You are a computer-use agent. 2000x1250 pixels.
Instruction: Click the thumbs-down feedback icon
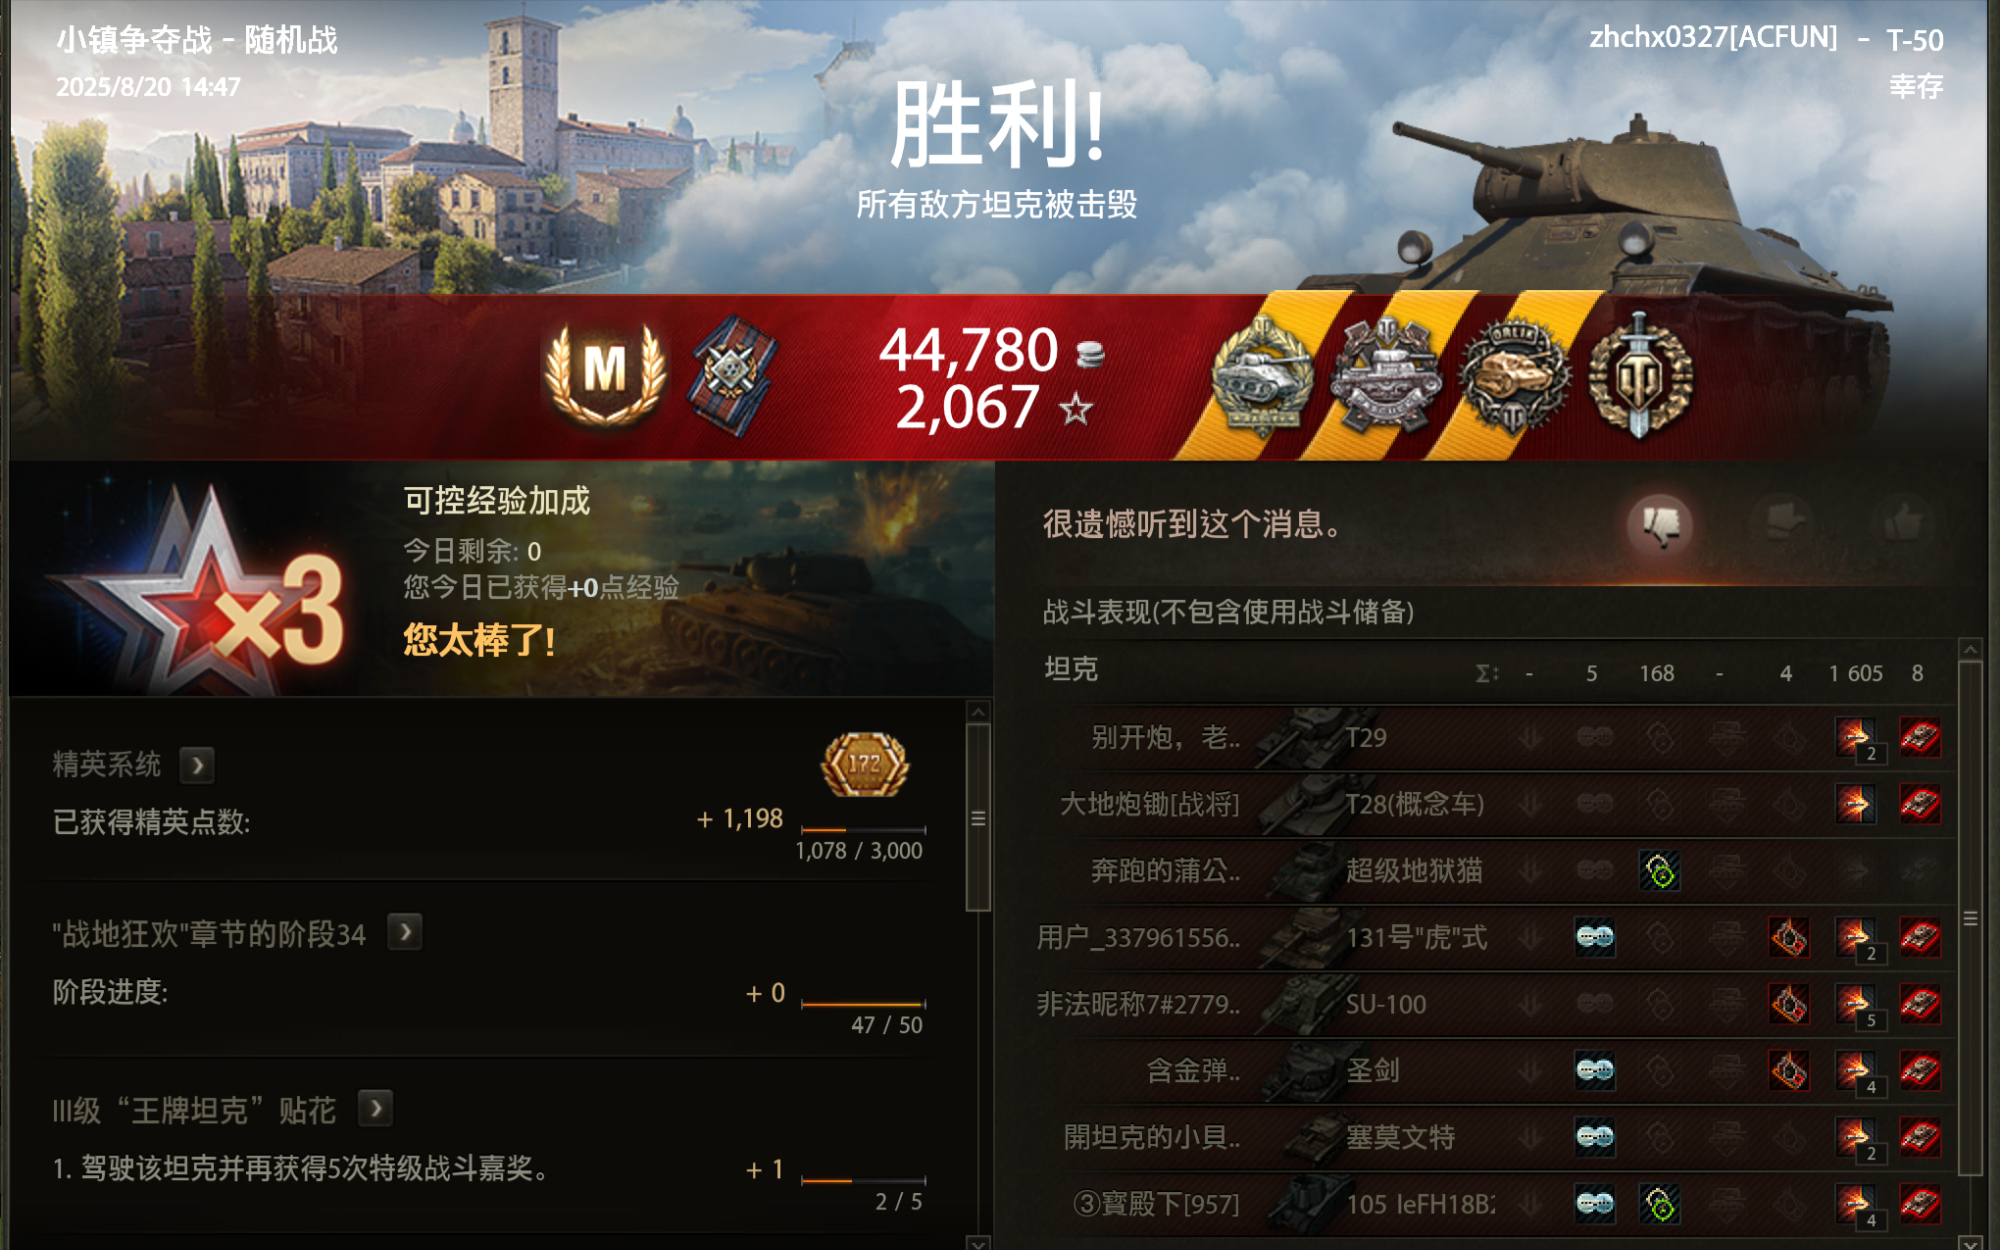(1660, 524)
